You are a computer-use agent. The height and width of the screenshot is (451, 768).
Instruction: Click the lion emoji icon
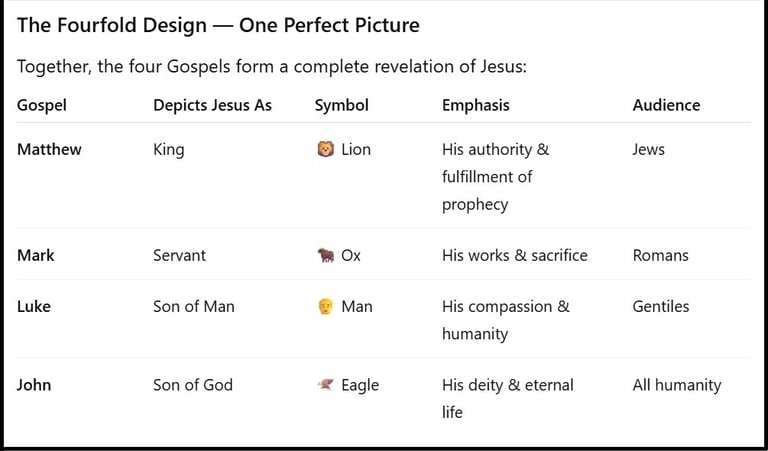(x=325, y=150)
